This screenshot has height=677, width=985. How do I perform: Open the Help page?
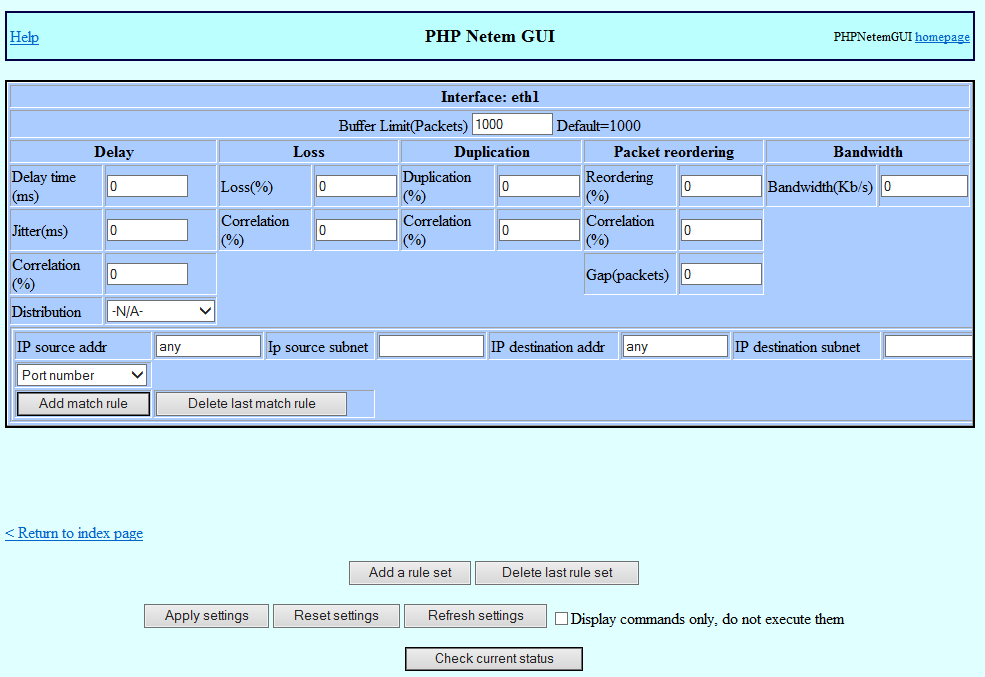[23, 37]
